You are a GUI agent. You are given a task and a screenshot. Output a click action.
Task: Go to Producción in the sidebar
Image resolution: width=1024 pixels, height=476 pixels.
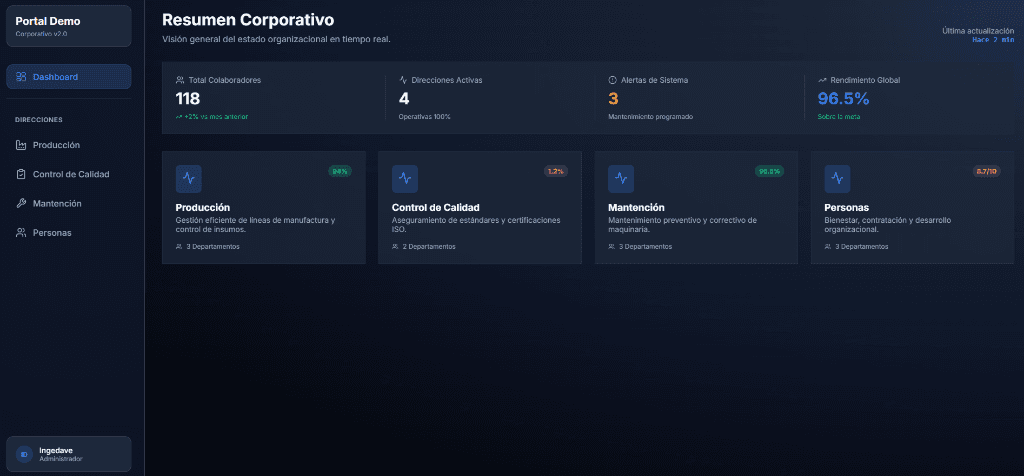(69, 145)
